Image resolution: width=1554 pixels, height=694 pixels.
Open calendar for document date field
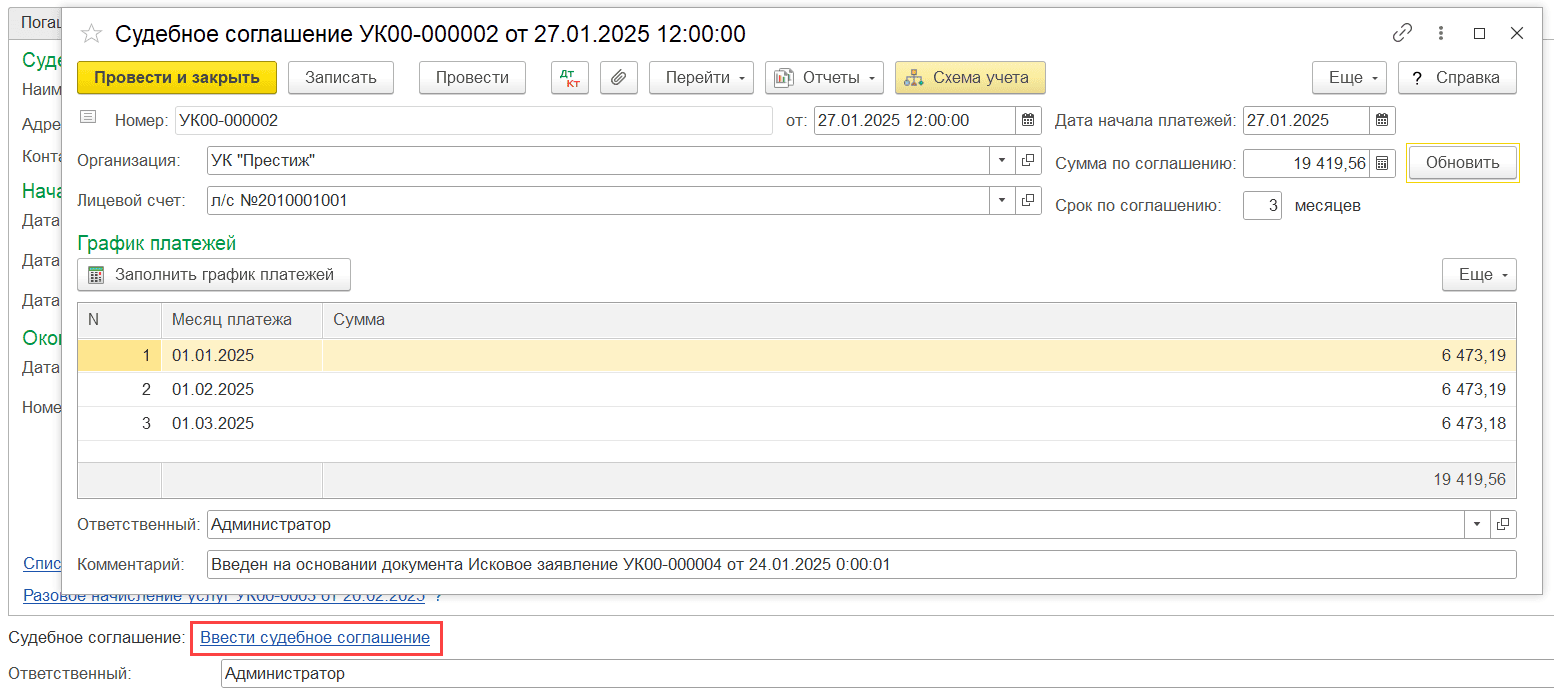coord(1028,121)
